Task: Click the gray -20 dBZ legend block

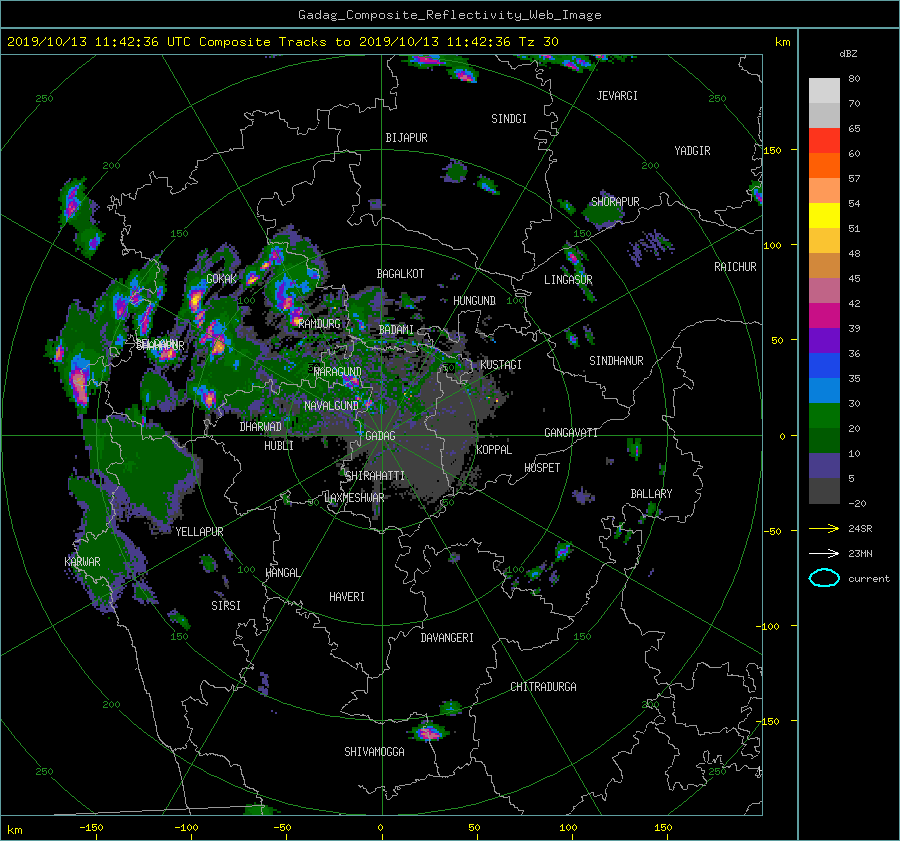Action: (x=824, y=491)
